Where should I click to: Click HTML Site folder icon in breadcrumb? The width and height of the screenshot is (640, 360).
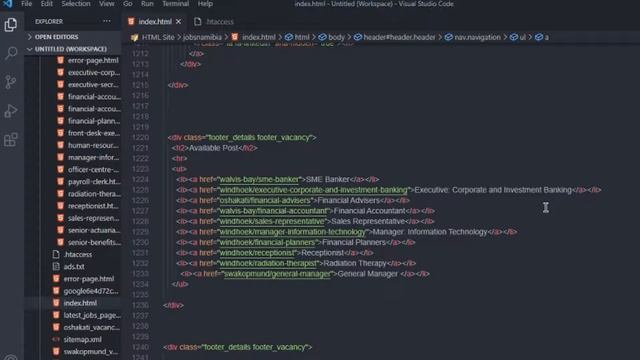click(135, 37)
